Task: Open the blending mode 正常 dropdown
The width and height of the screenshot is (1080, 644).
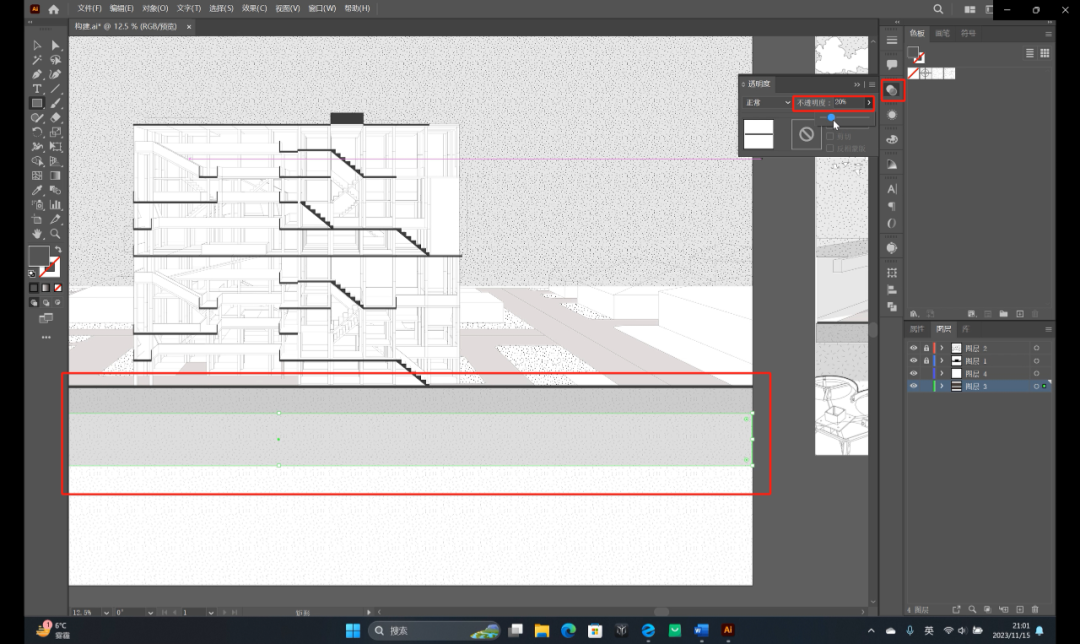Action: [x=767, y=103]
